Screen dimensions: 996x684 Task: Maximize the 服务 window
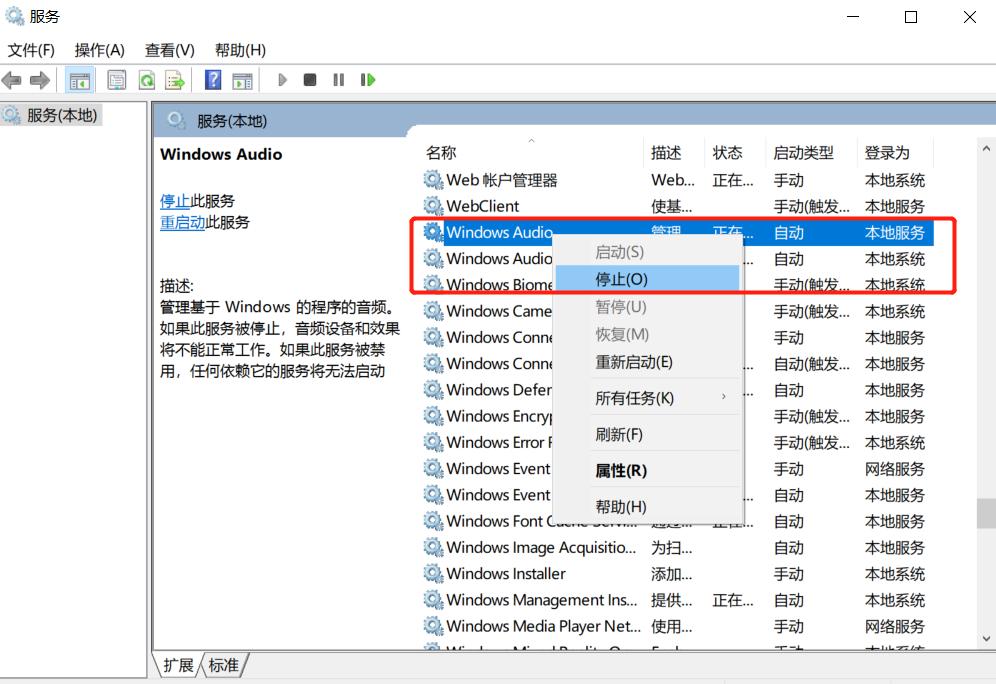911,17
